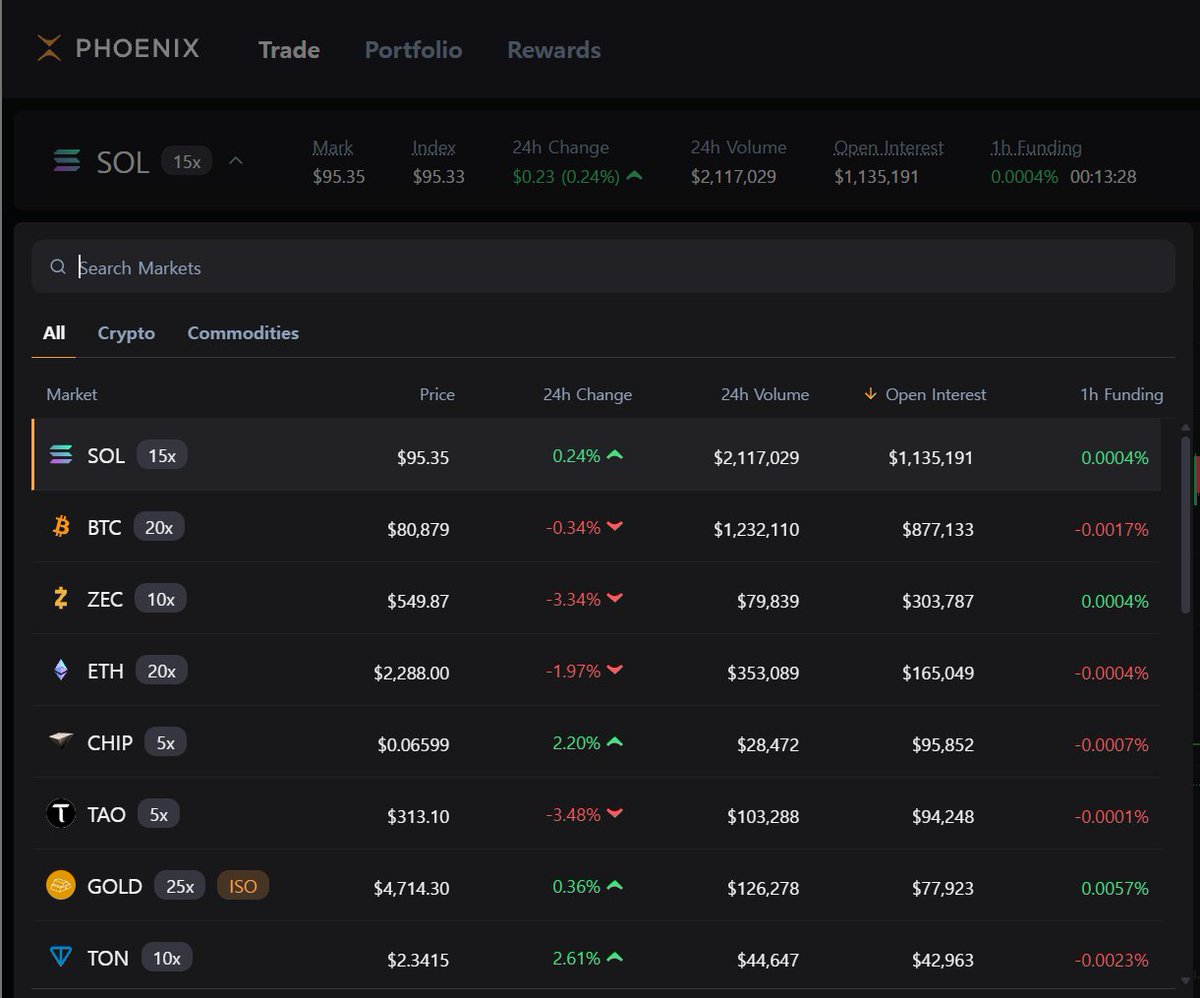
Task: Click the 25x badge in the GOLD row
Action: 180,886
